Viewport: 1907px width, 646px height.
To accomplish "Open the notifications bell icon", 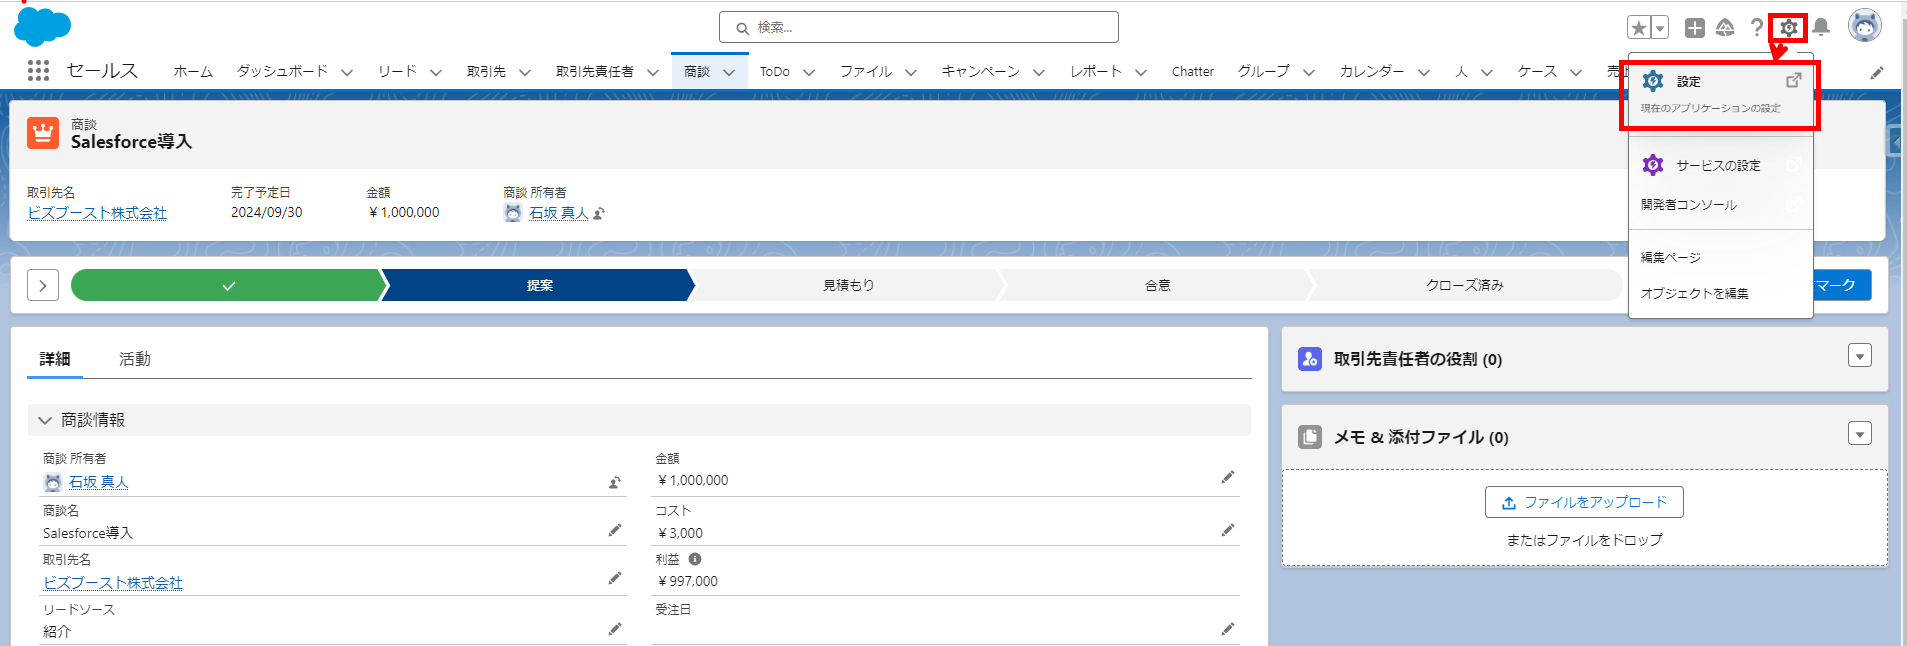I will pos(1821,27).
